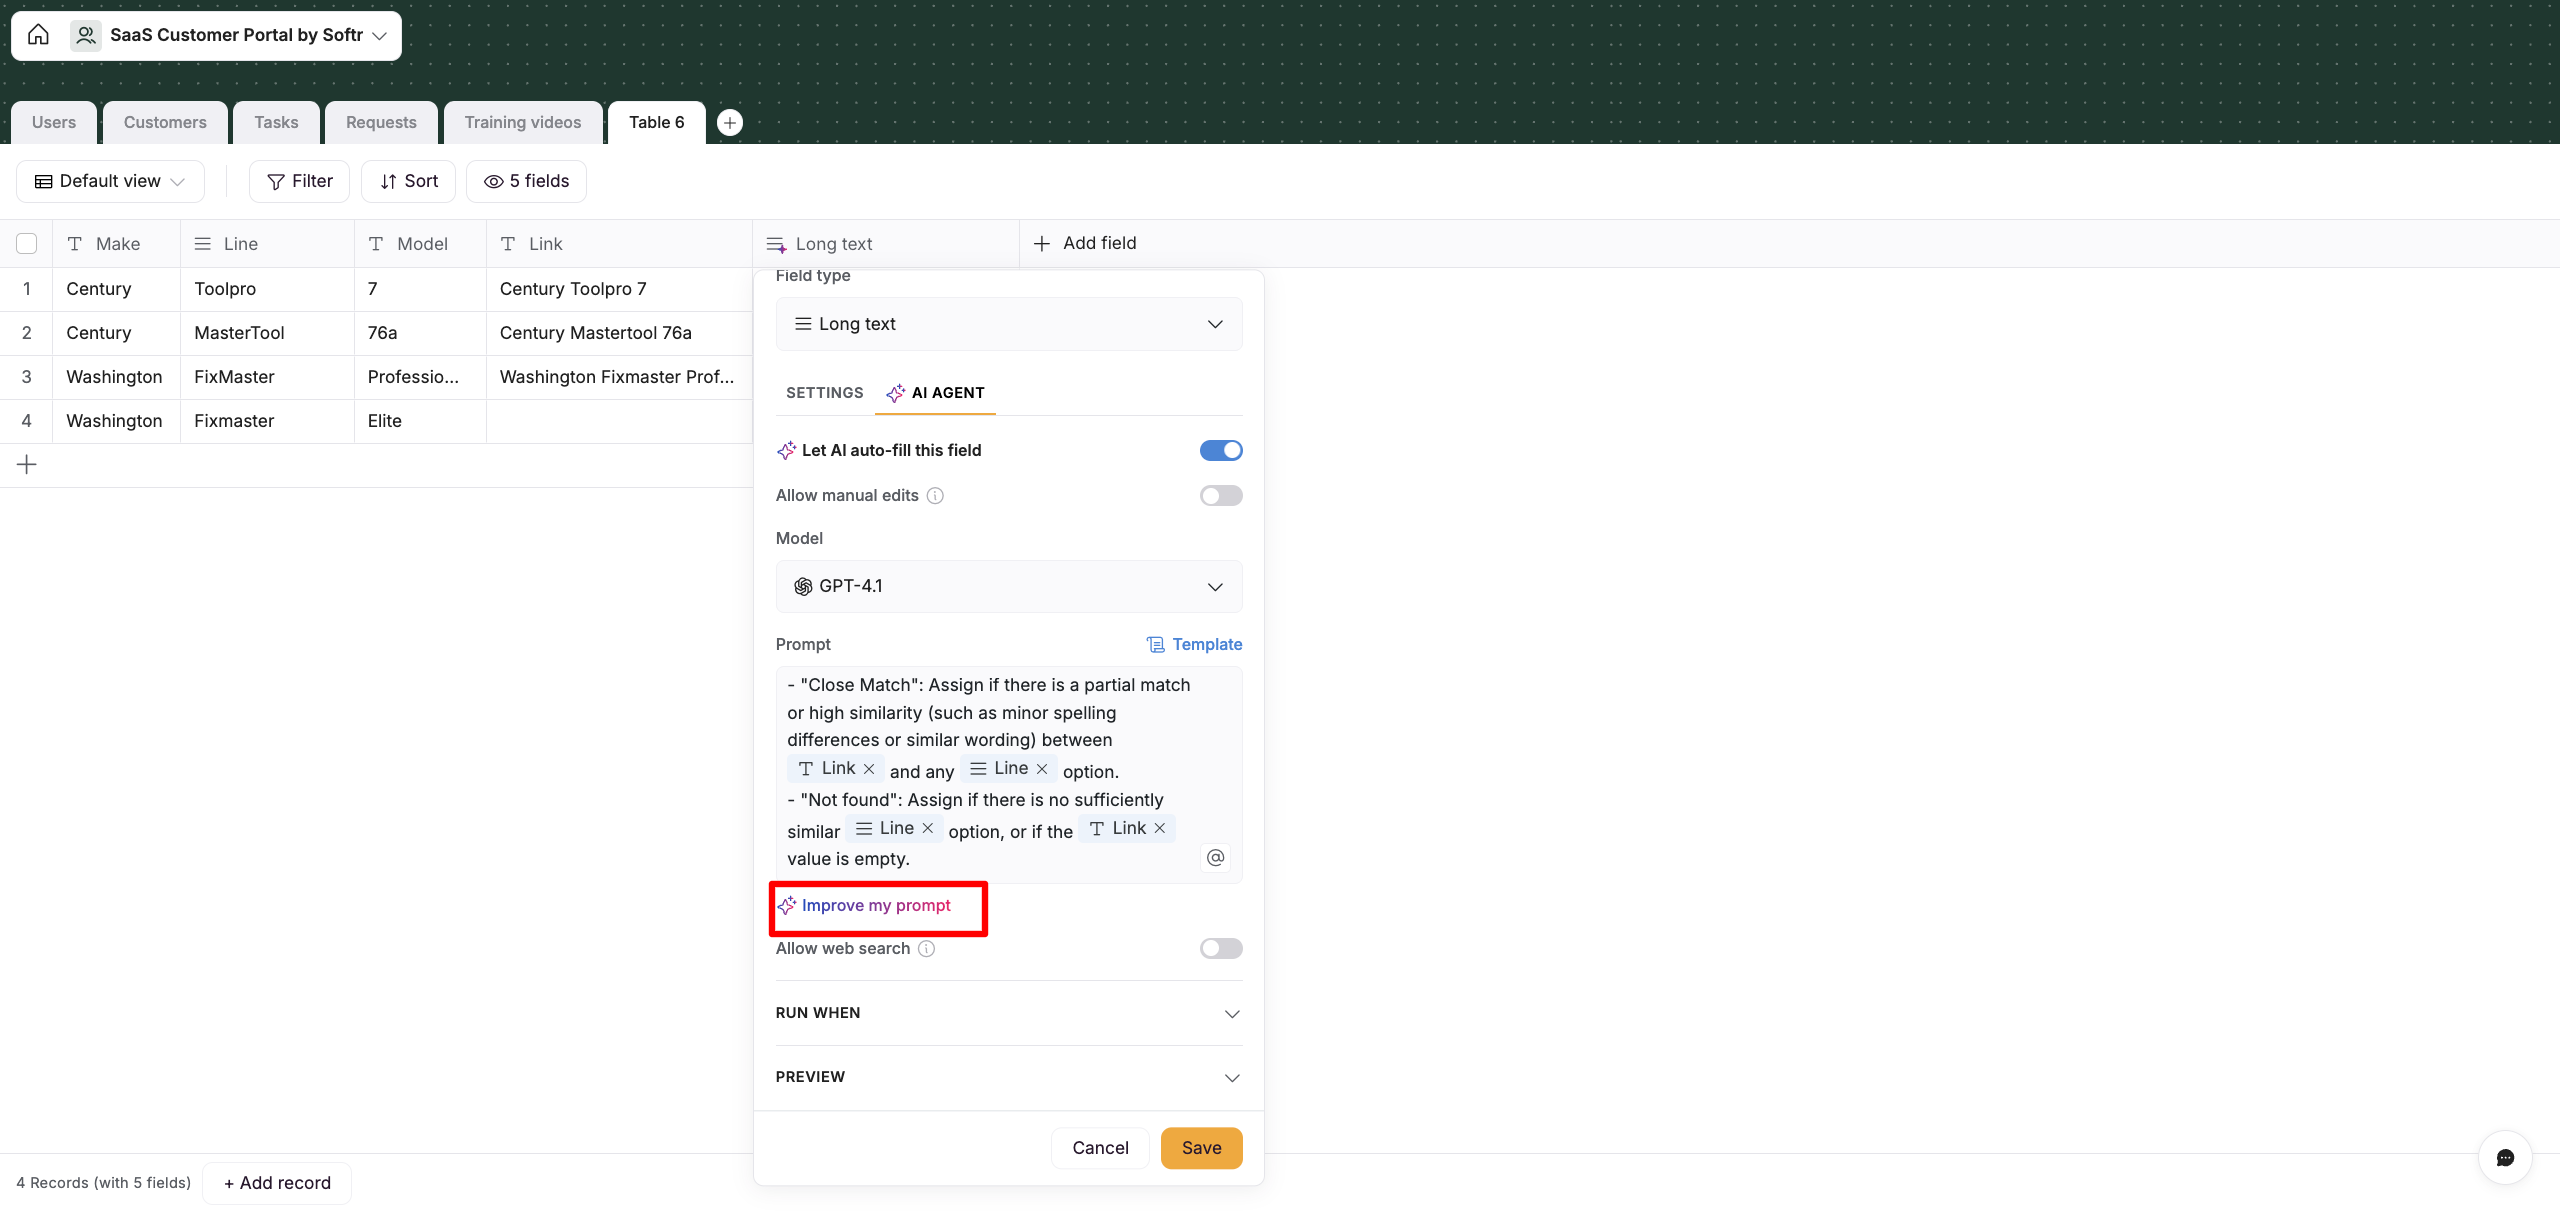The image size is (2560, 1212).
Task: Click Improve my prompt link
Action: 875,906
